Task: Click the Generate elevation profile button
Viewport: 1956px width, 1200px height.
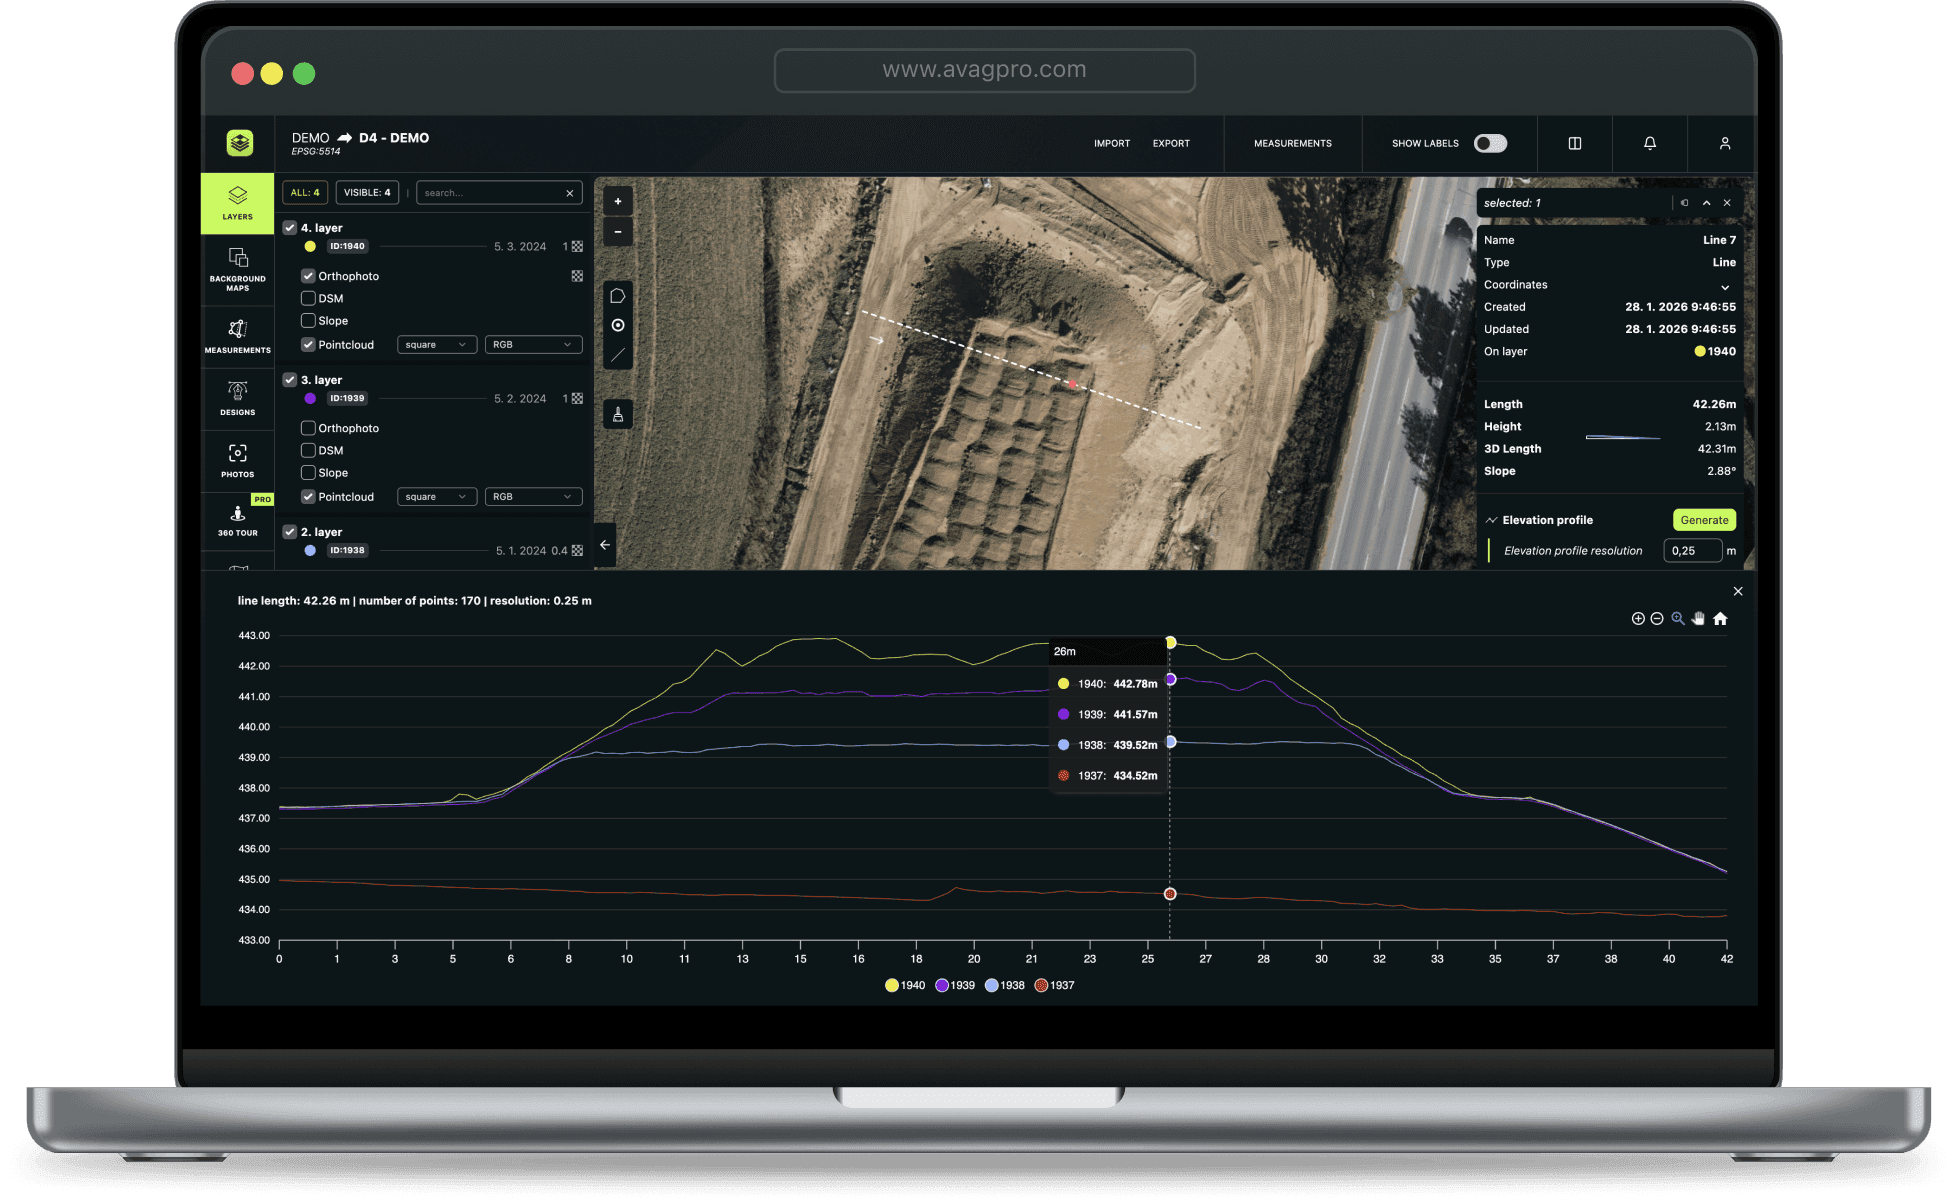Action: [x=1704, y=520]
